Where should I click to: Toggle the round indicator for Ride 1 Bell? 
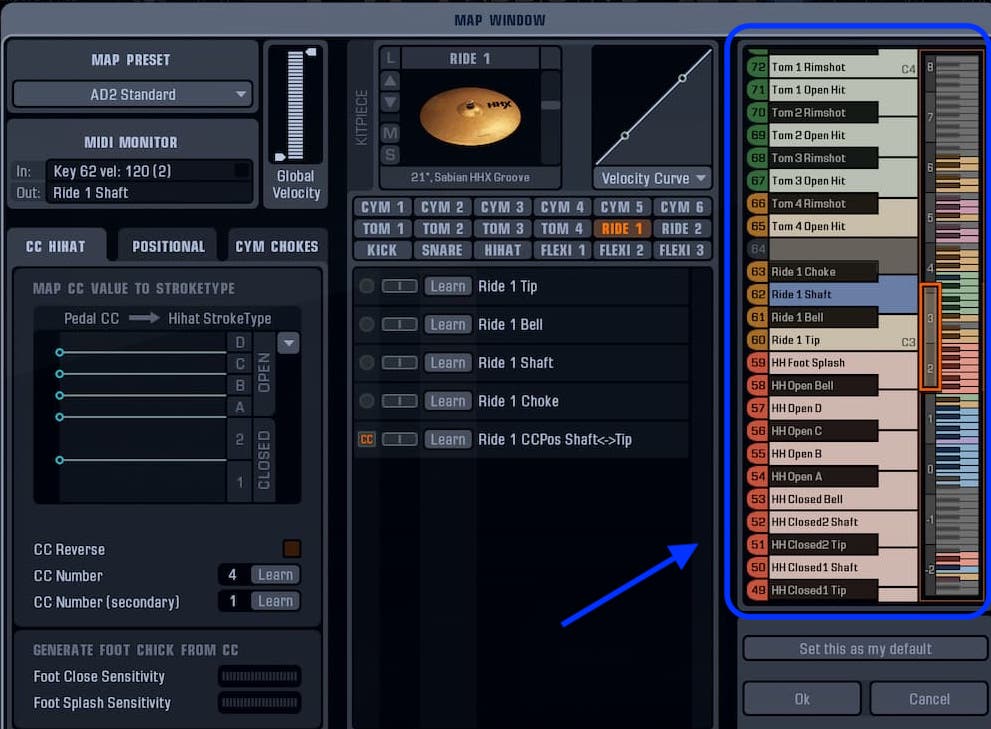pyautogui.click(x=367, y=325)
